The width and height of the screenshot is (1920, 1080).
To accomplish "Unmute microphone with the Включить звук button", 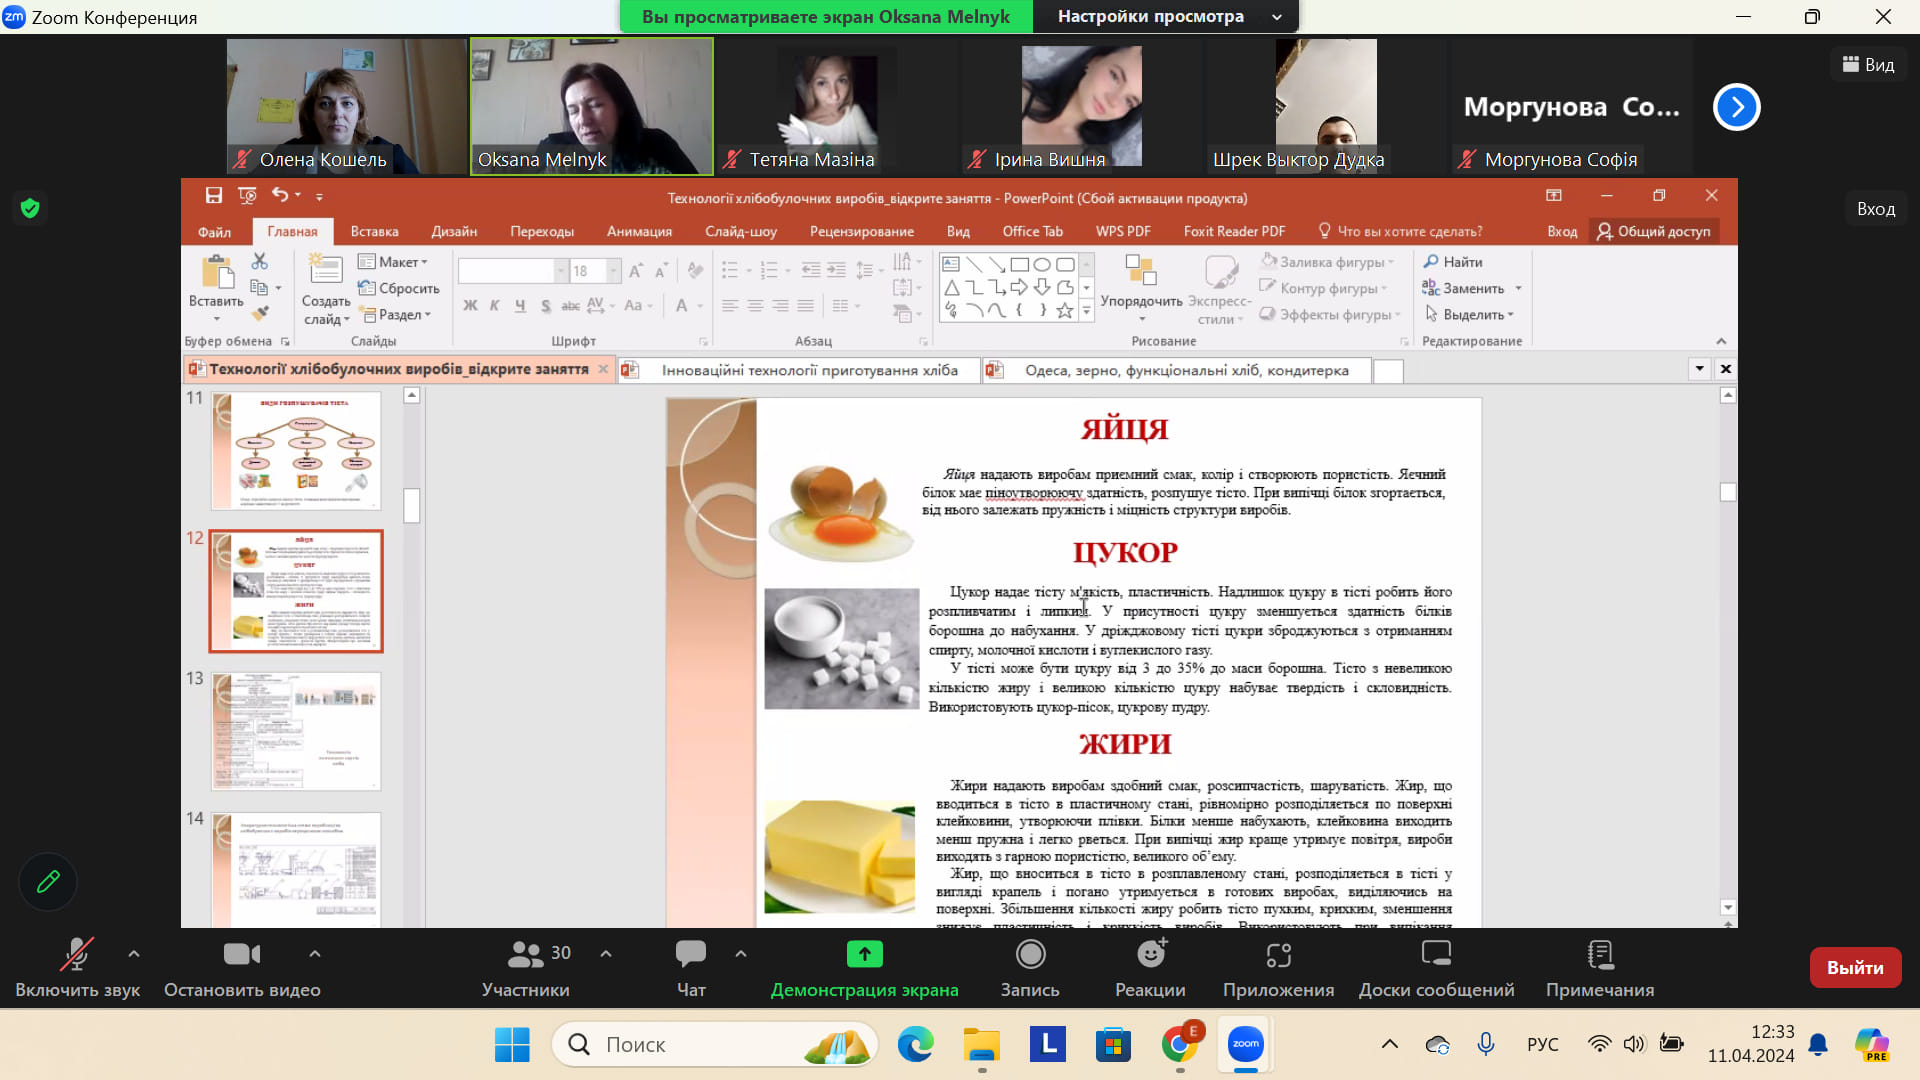I will pyautogui.click(x=77, y=955).
